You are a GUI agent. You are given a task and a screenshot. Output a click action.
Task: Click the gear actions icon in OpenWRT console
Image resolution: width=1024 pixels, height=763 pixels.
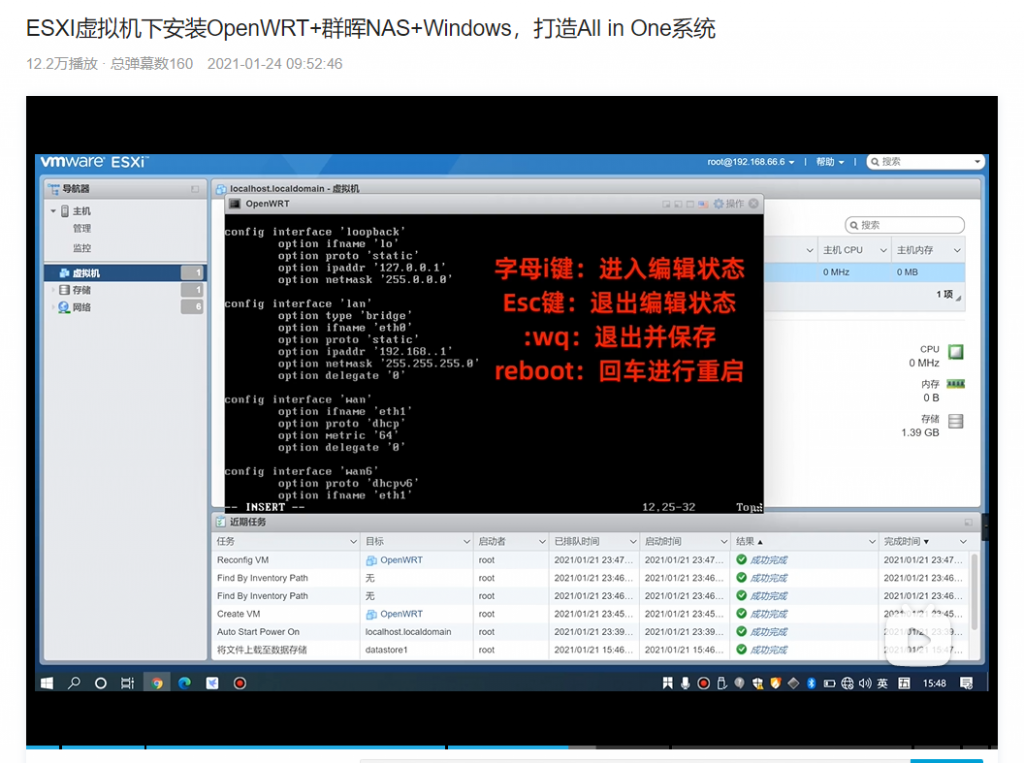click(x=718, y=204)
